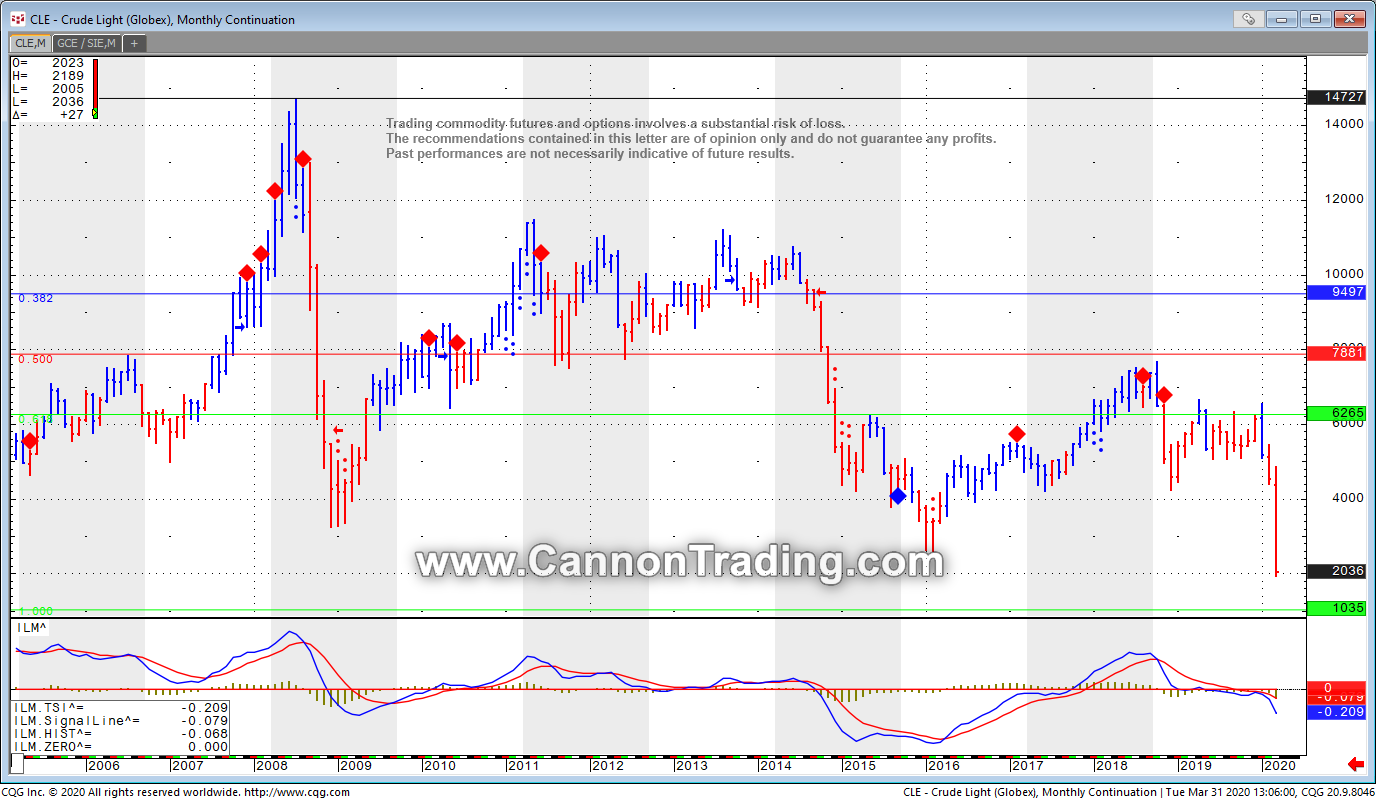The width and height of the screenshot is (1376, 800).
Task: Click the 2016 label on time axis
Action: coord(943,765)
